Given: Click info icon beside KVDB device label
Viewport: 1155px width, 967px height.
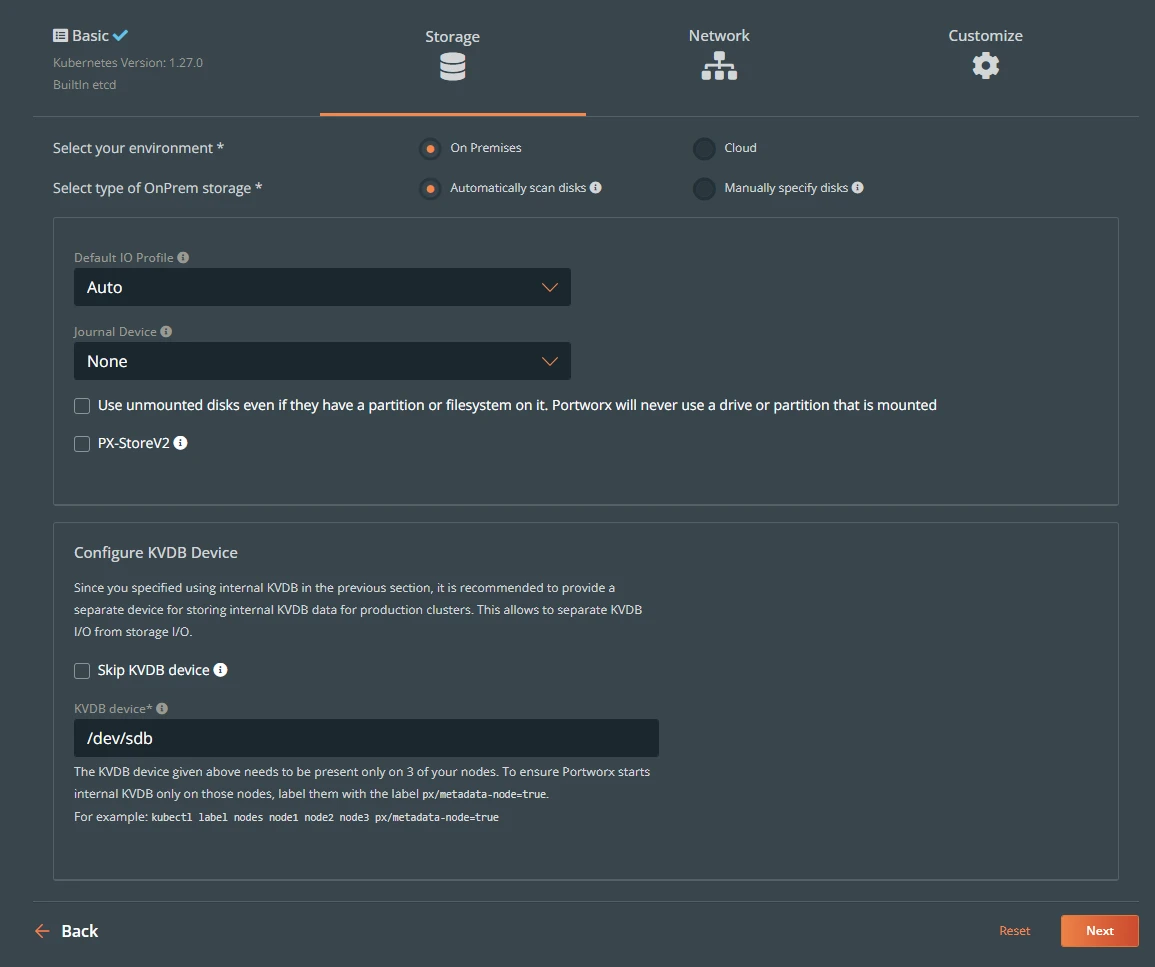Looking at the screenshot, I should pyautogui.click(x=162, y=708).
